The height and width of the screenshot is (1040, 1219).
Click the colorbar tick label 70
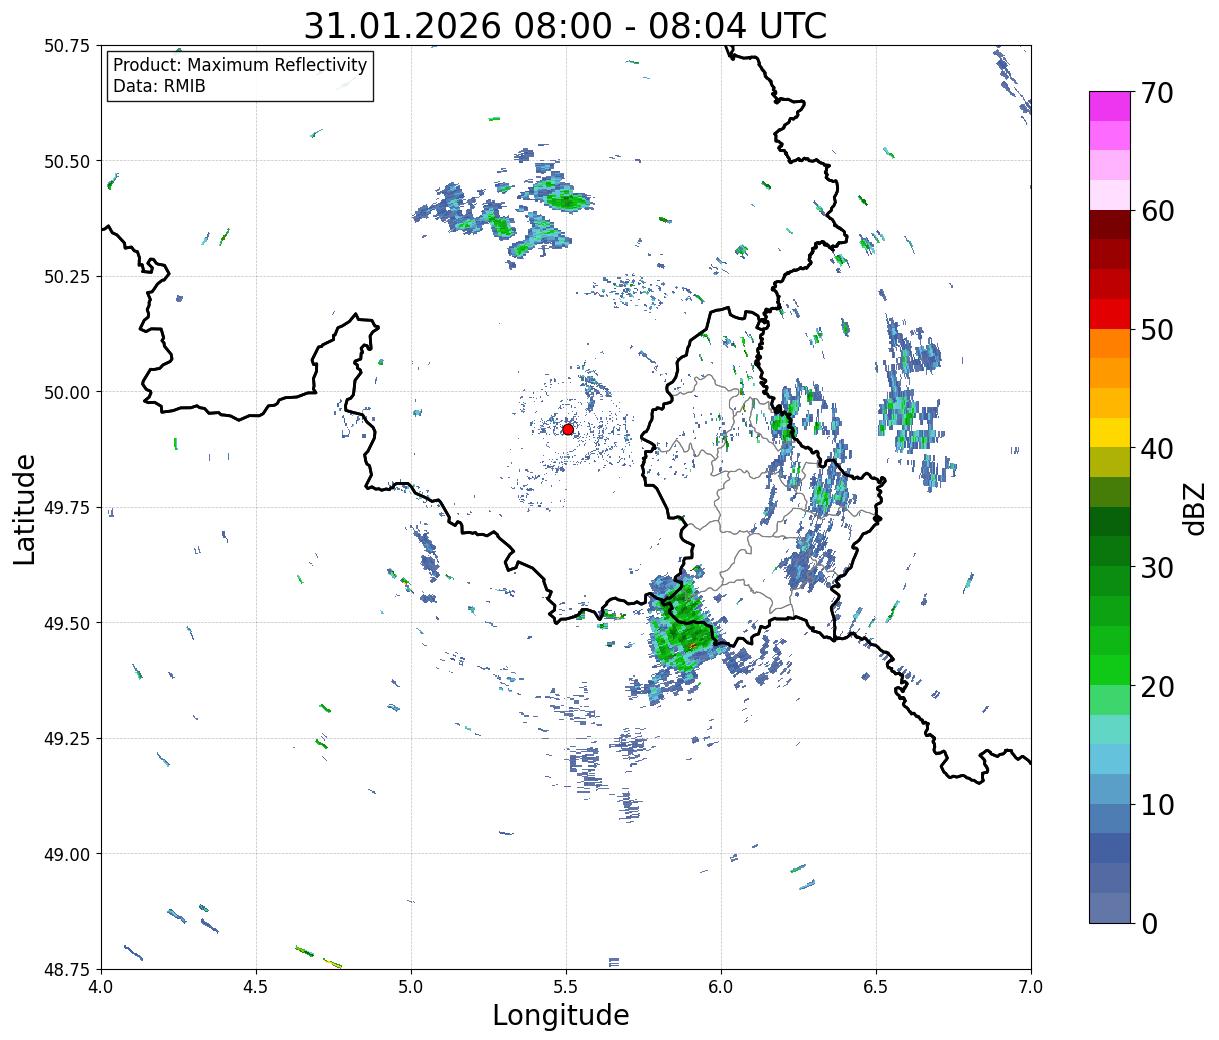click(1157, 93)
